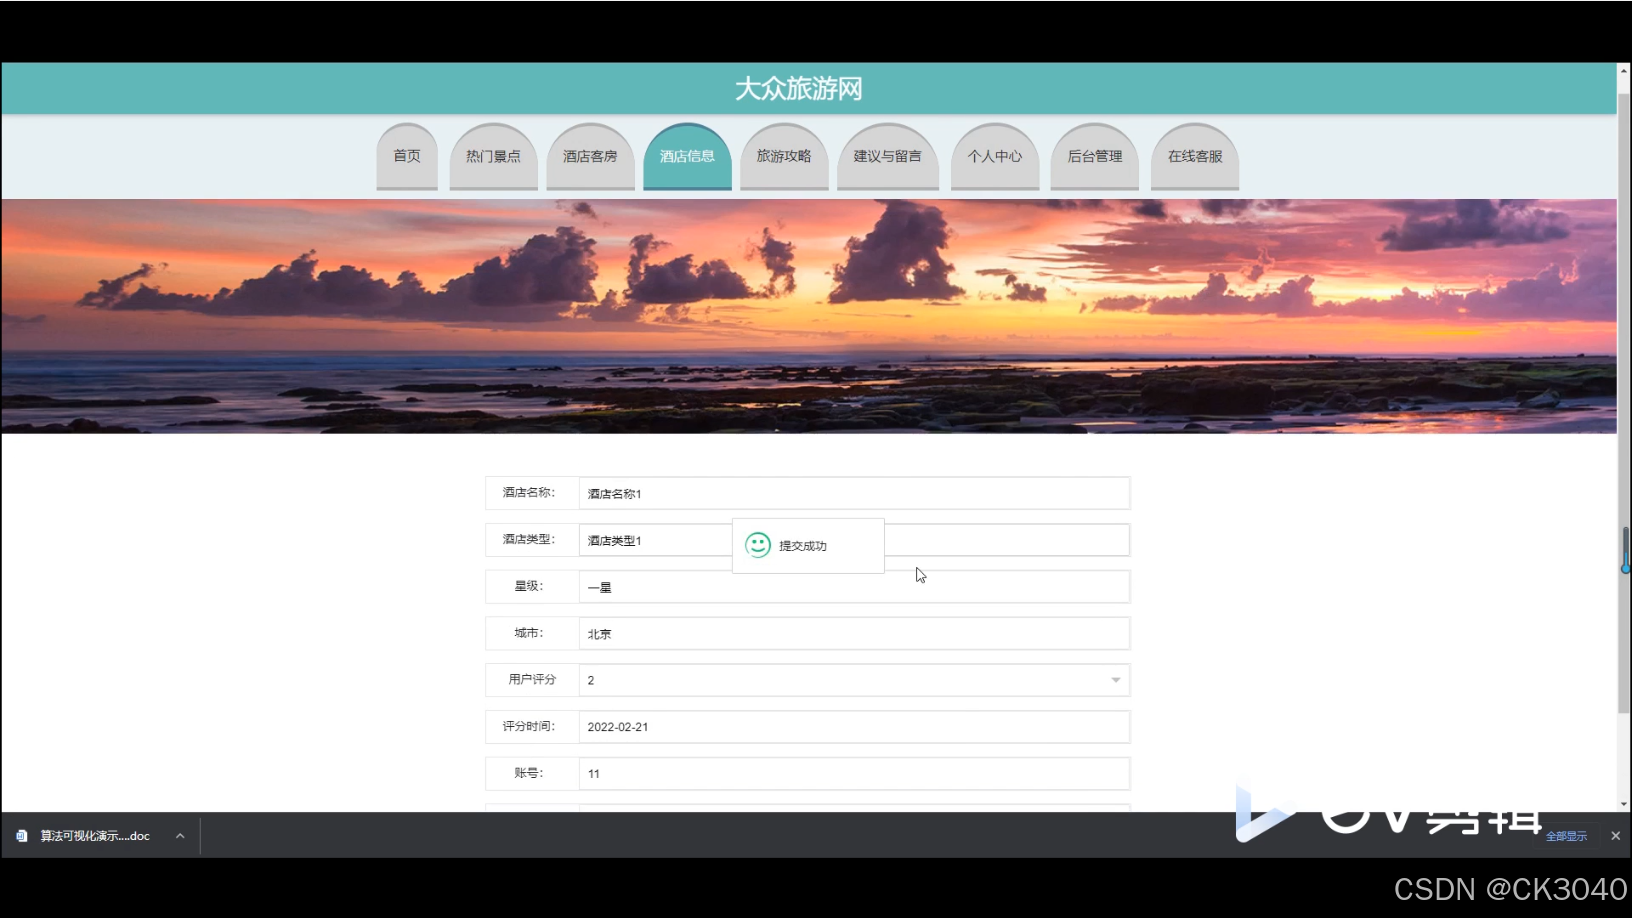Open the 在线客服 tab
1632x918 pixels.
click(1195, 156)
